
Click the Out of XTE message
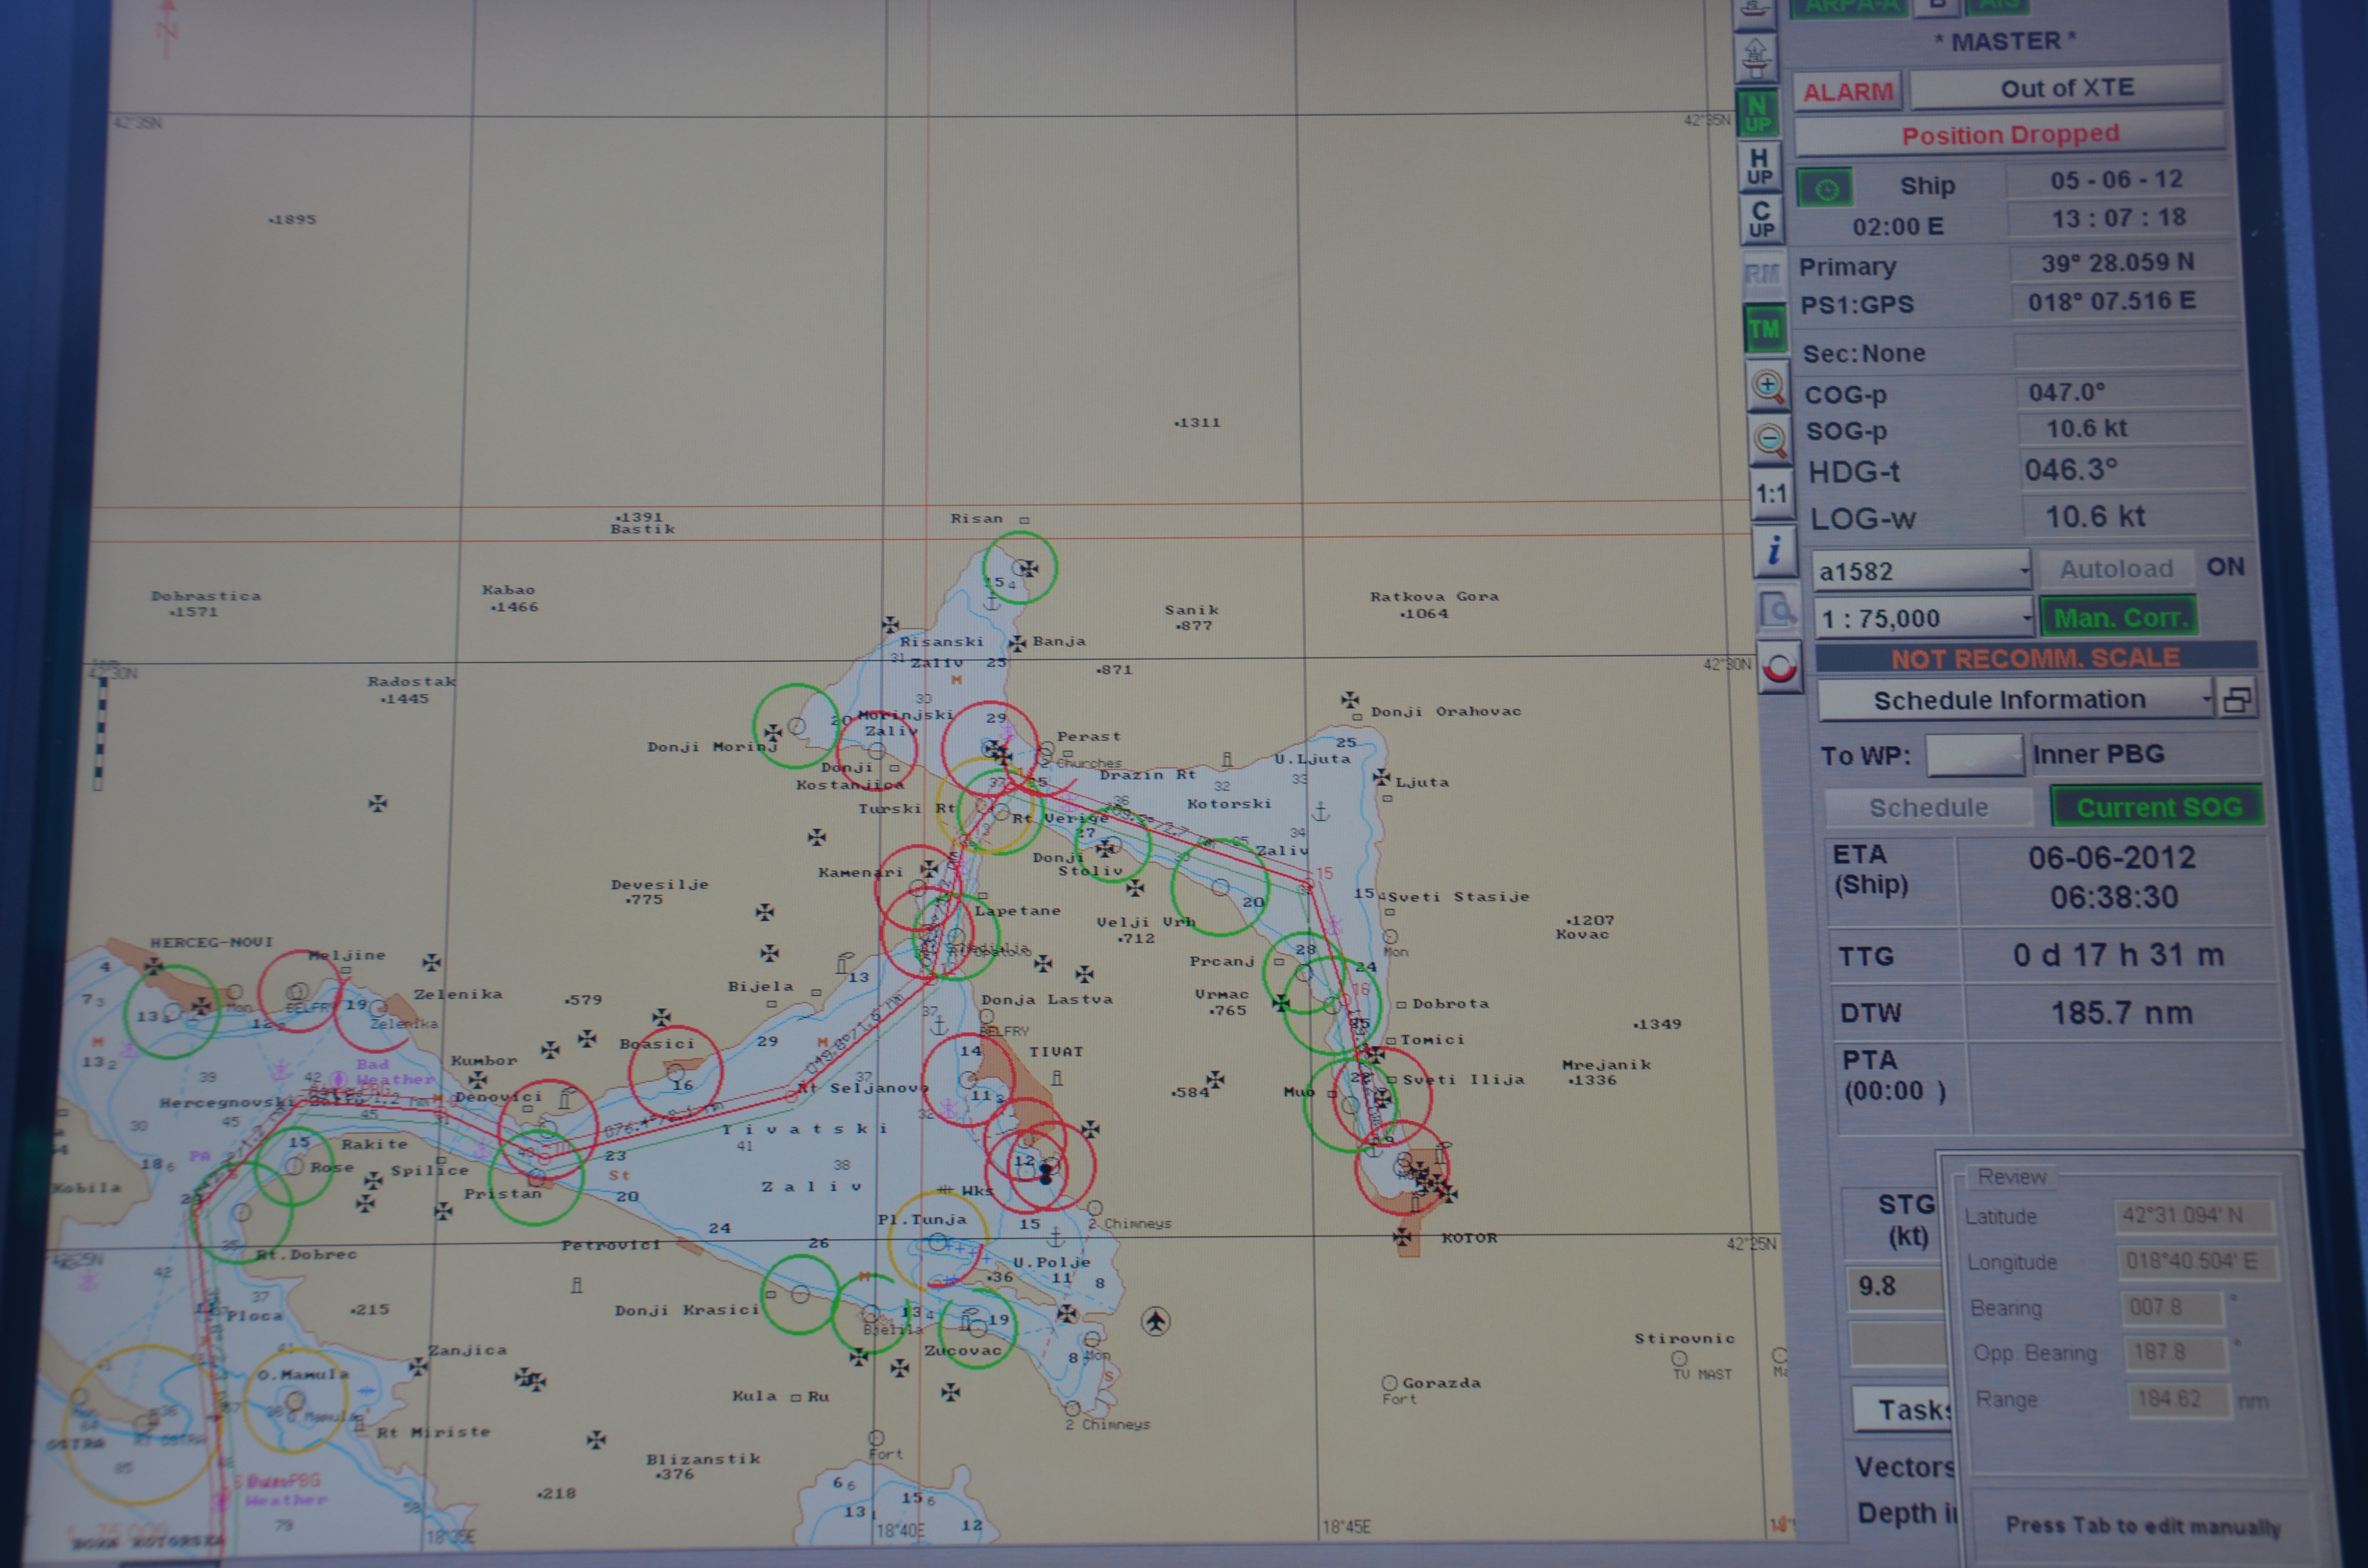[2066, 89]
